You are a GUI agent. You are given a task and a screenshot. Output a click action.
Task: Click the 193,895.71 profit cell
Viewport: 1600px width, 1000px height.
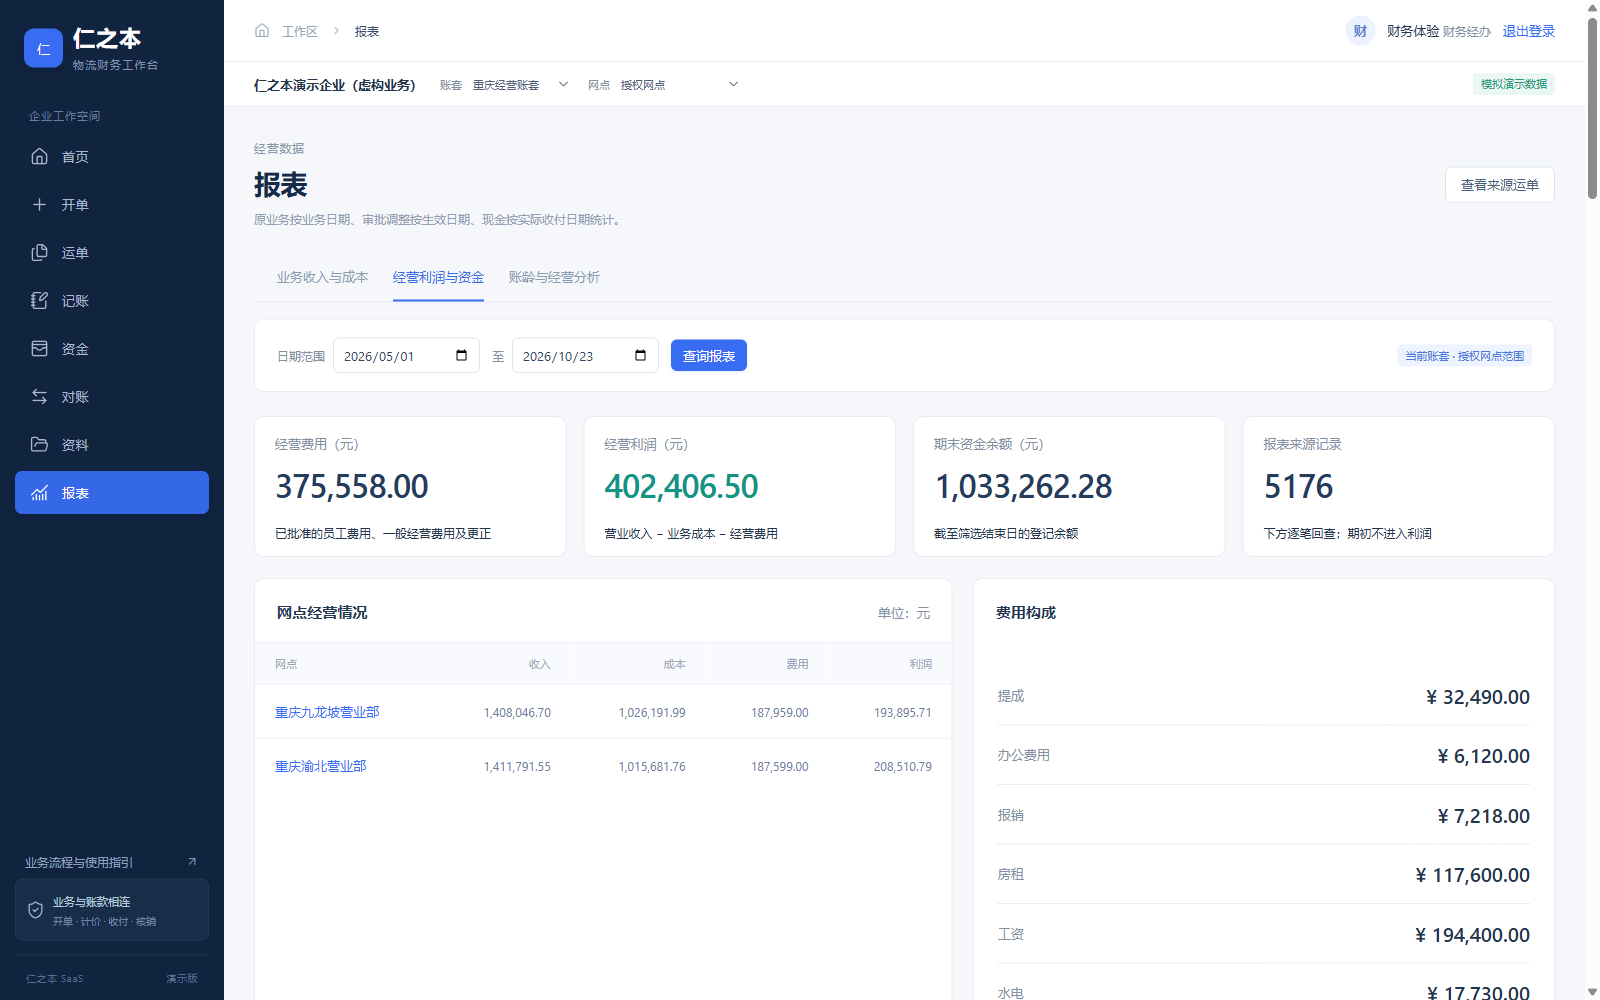click(x=902, y=713)
